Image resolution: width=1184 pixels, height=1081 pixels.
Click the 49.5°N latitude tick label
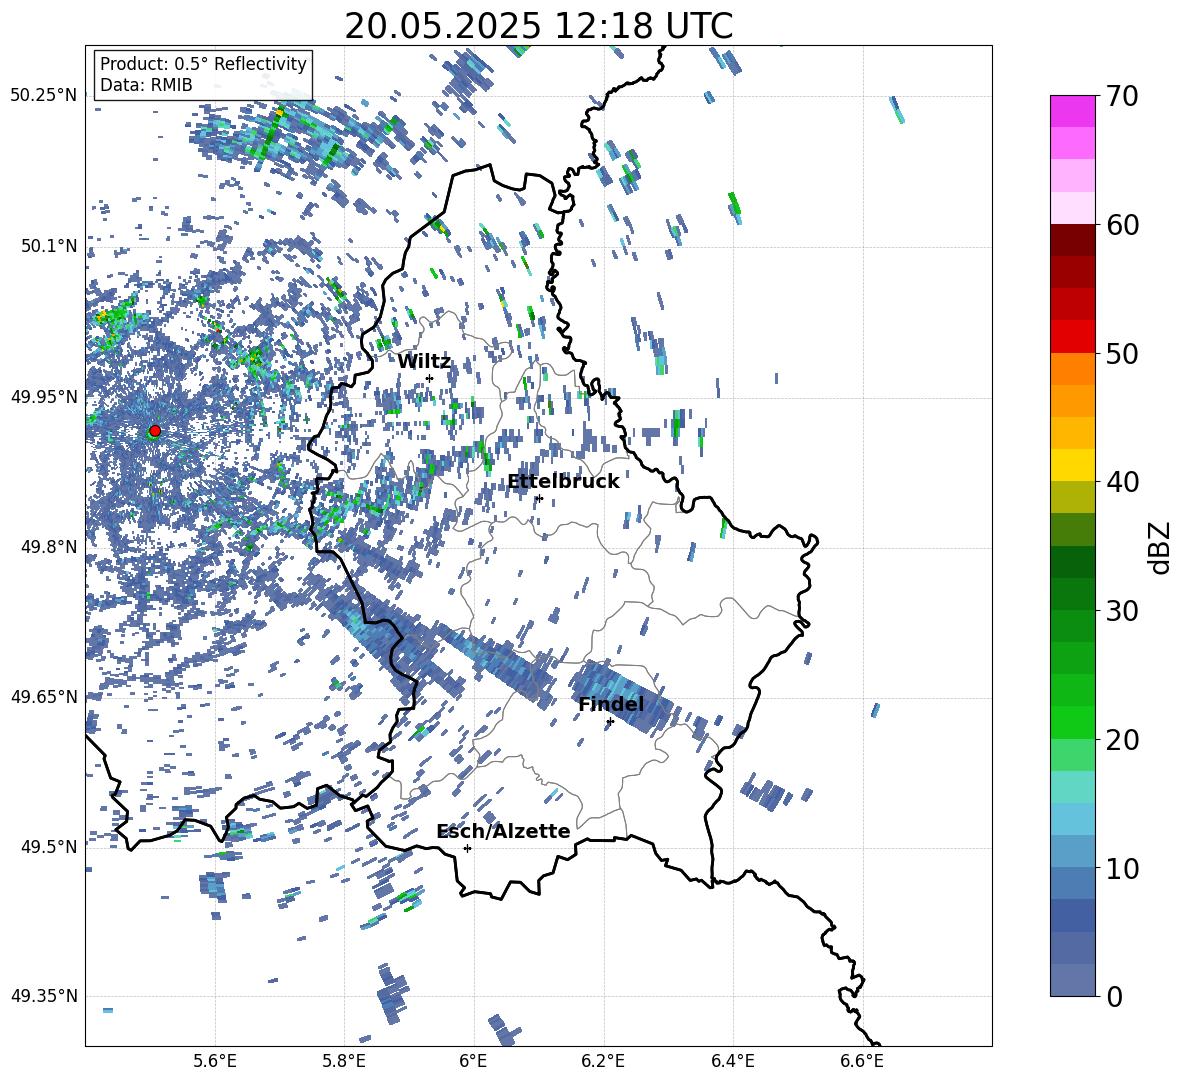click(50, 847)
